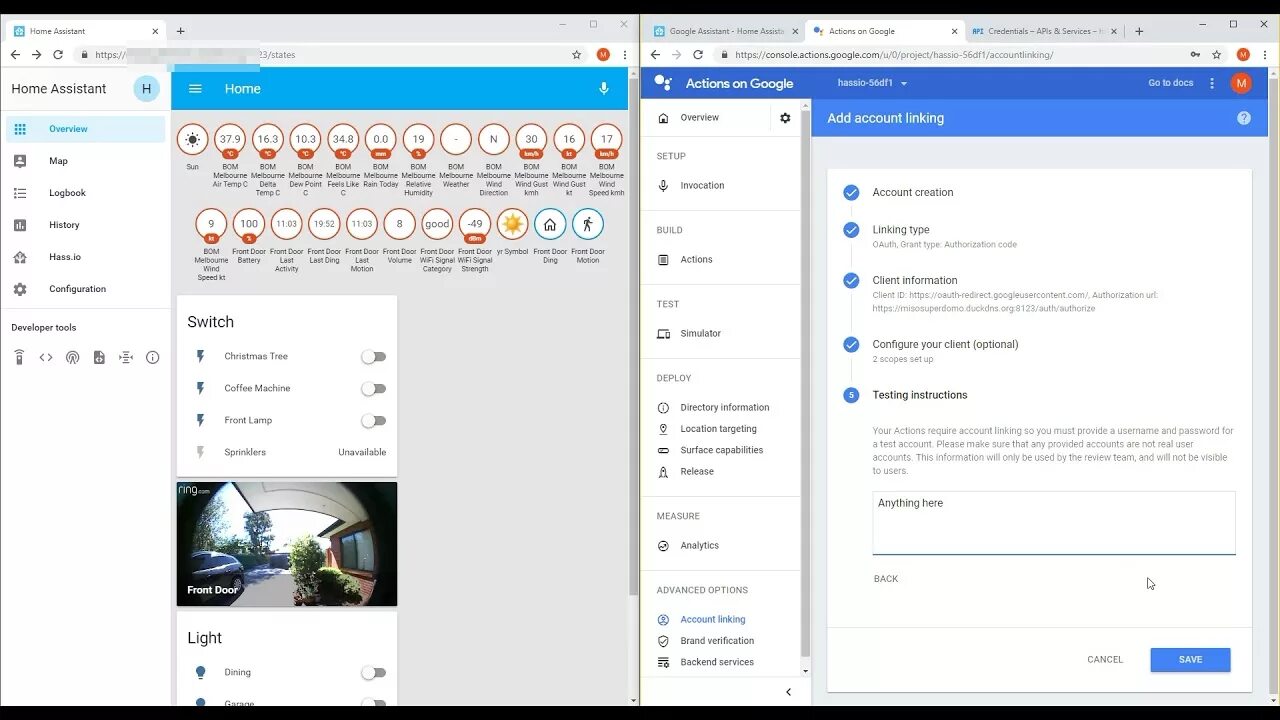Open Front Door Battery badge showing 100
This screenshot has height=720, width=1280.
click(249, 224)
